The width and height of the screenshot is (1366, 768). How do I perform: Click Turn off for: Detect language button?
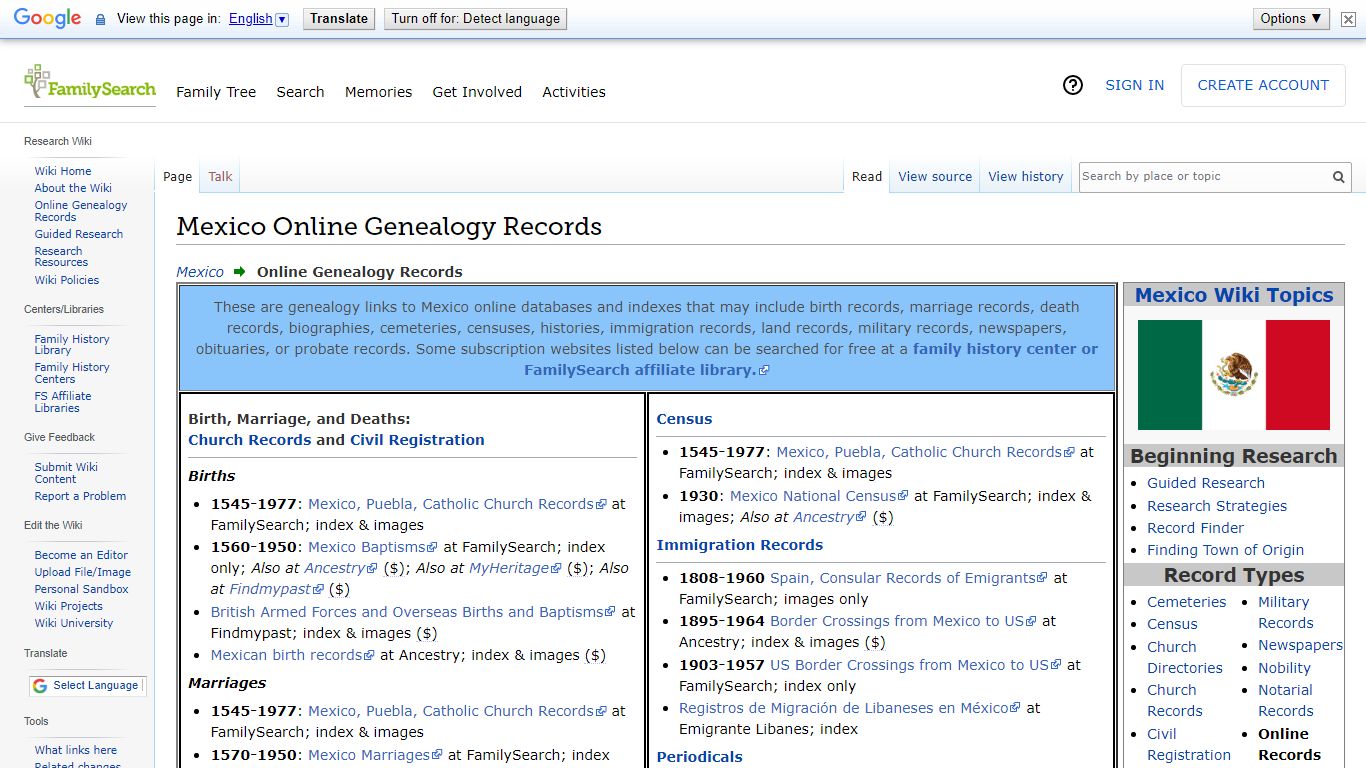[x=475, y=18]
